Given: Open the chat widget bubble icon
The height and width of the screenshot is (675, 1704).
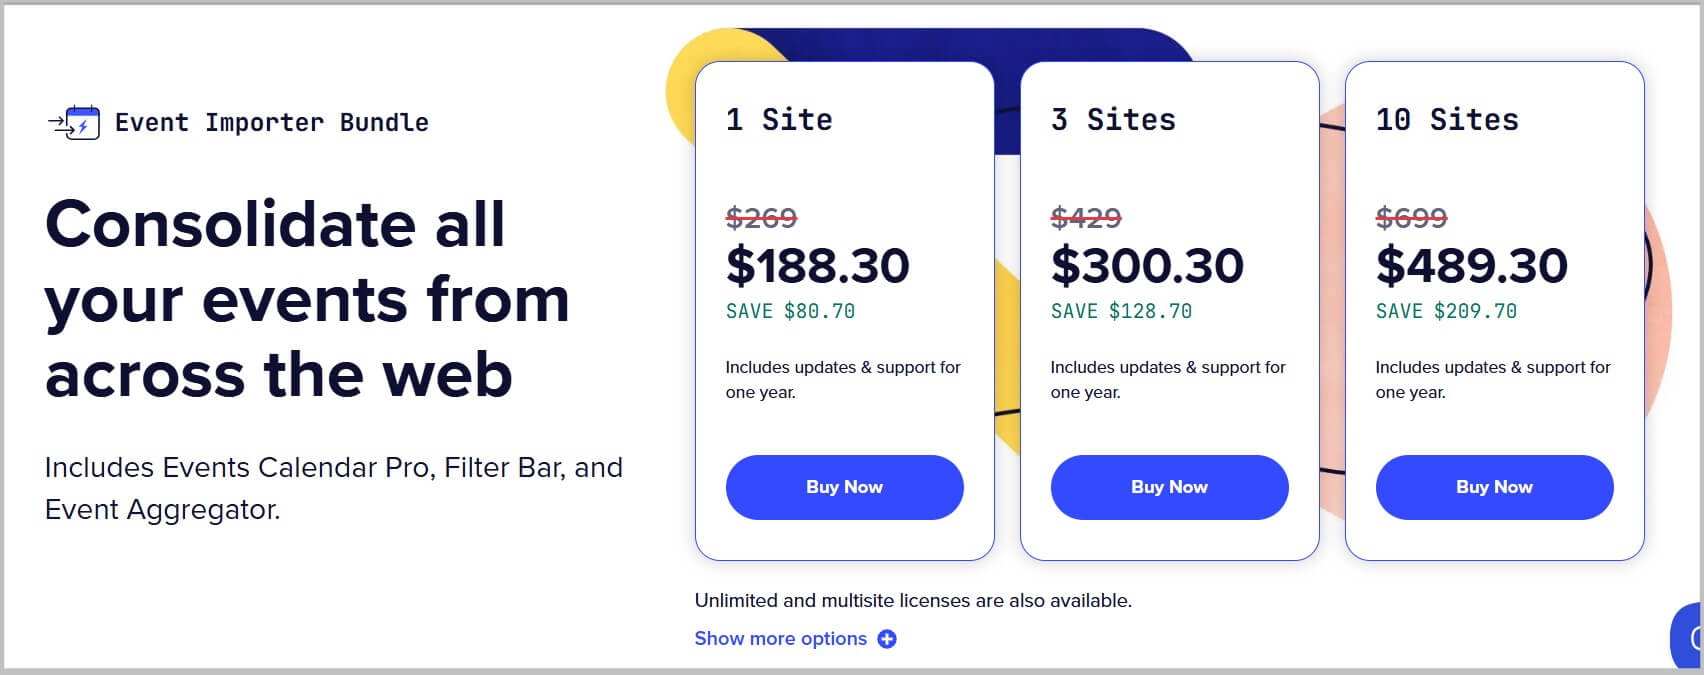Looking at the screenshot, I should pos(1690,637).
